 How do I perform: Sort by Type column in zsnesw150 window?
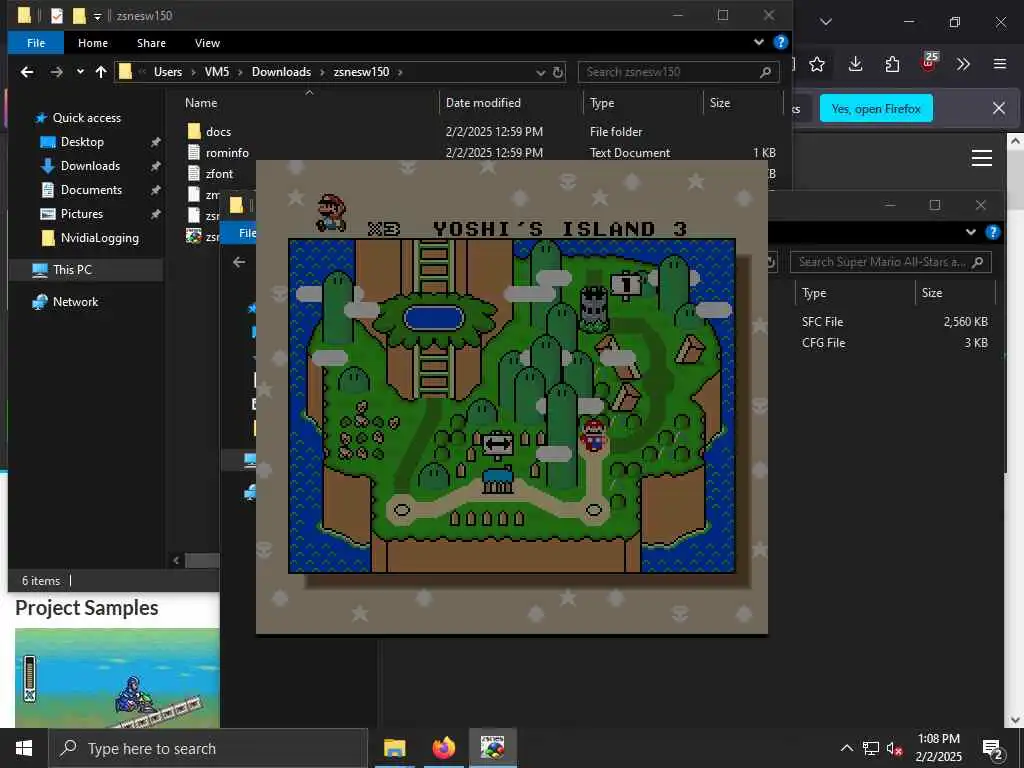coord(601,103)
